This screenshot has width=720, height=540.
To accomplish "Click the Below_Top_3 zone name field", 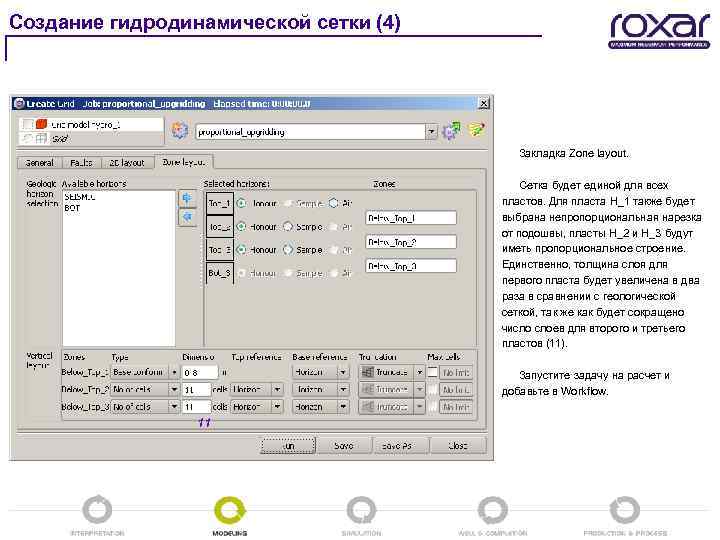I will click(x=411, y=266).
